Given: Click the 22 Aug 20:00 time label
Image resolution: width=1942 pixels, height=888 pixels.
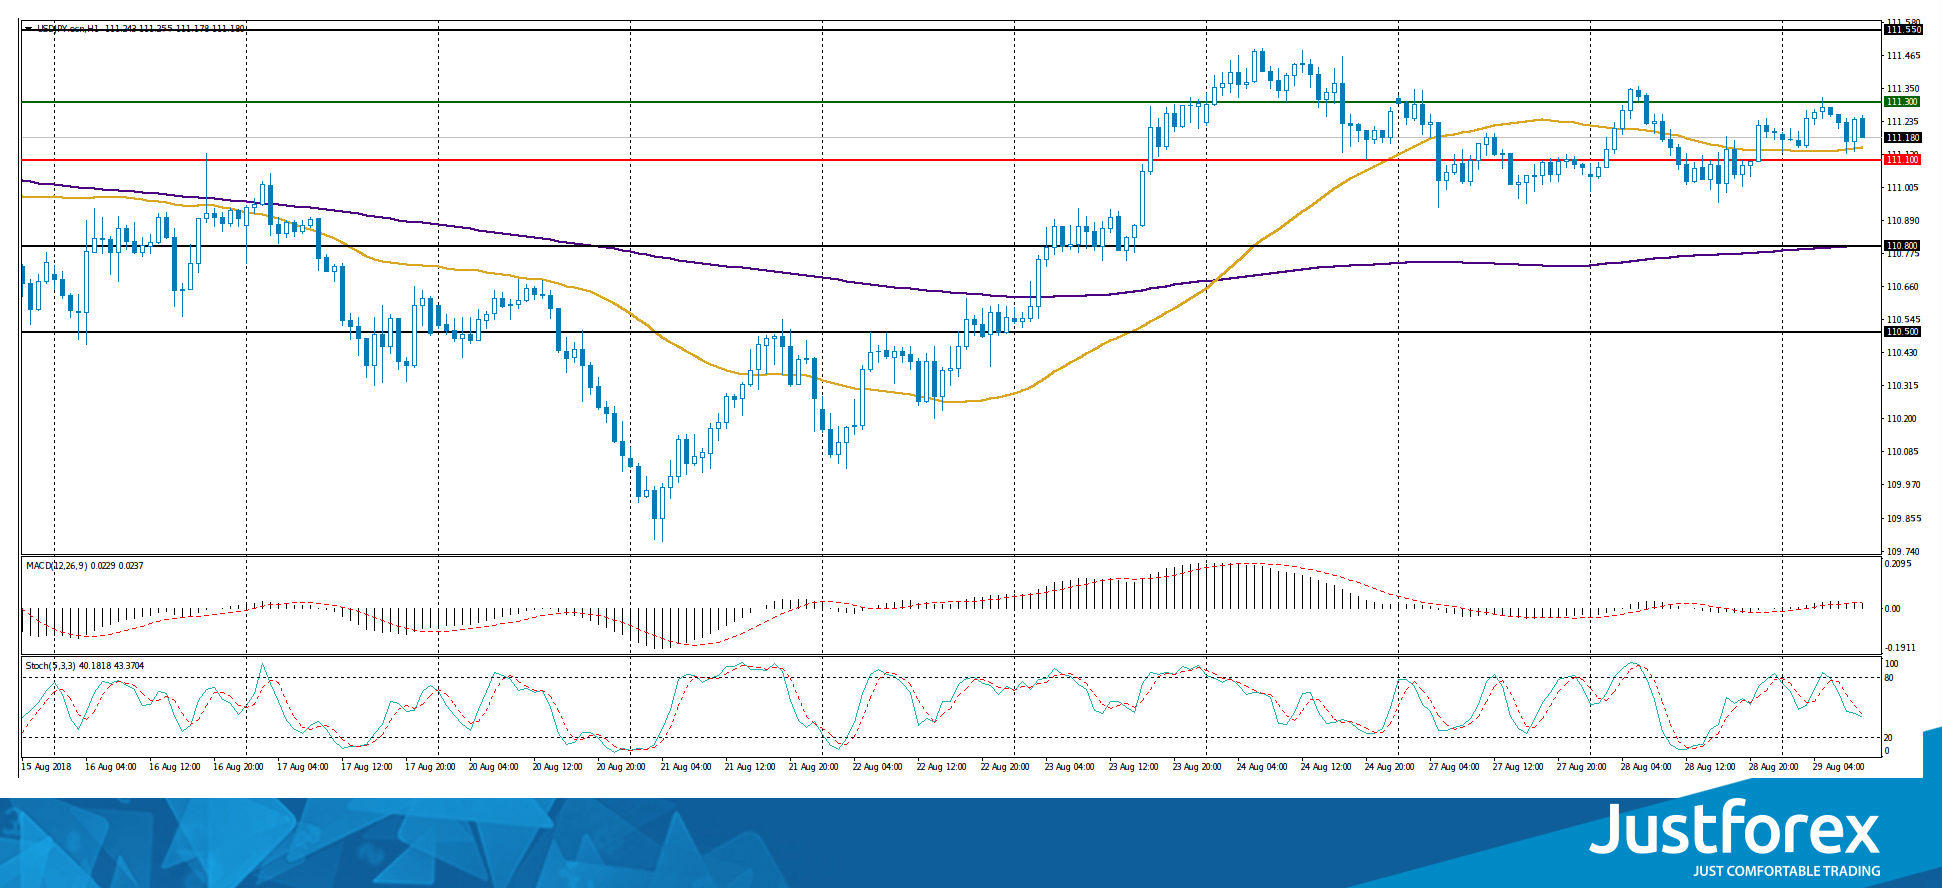Looking at the screenshot, I should [1007, 767].
